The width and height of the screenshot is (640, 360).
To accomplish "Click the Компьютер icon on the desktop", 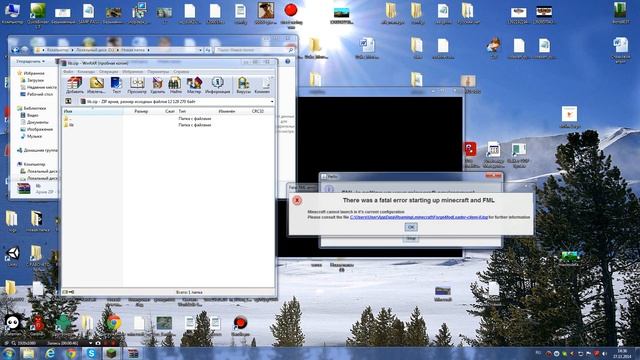I will pos(12,12).
